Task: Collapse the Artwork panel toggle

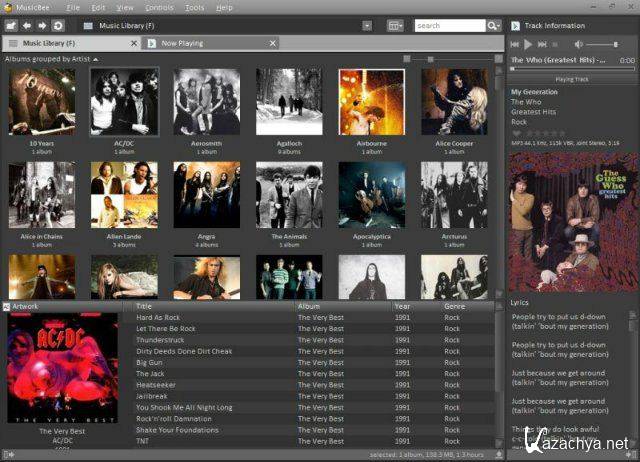Action: (x=6, y=306)
